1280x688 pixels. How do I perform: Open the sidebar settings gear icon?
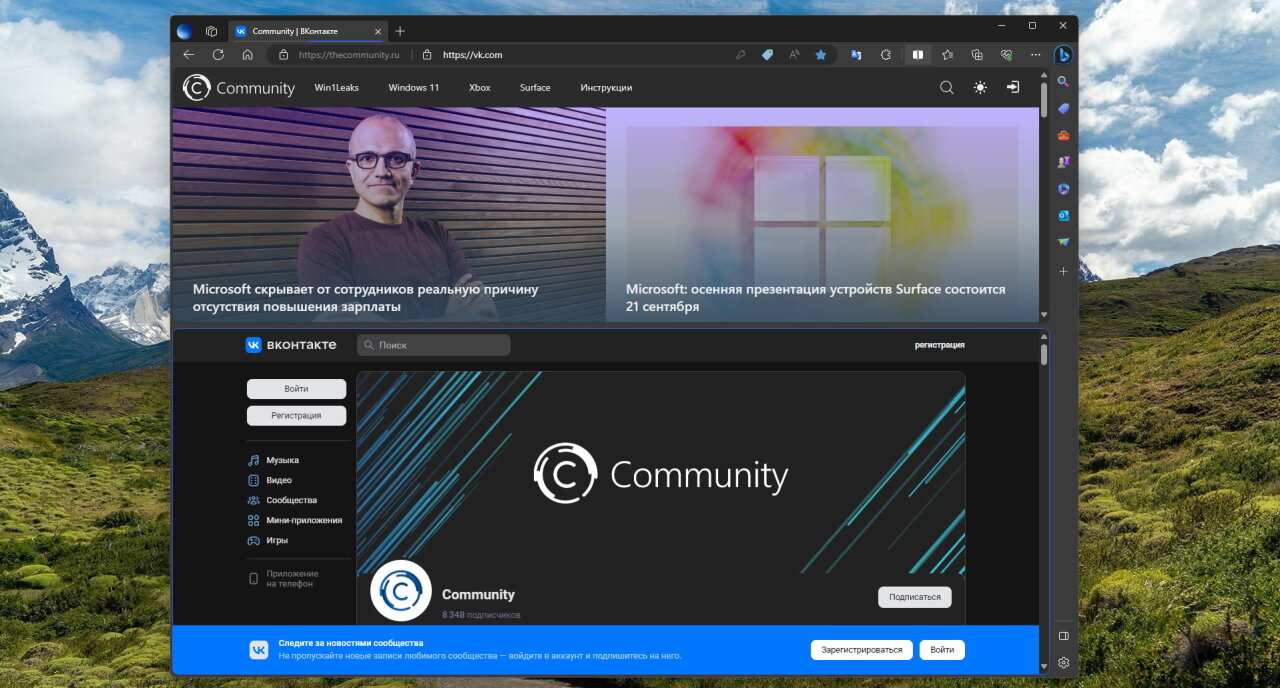pyautogui.click(x=1064, y=662)
